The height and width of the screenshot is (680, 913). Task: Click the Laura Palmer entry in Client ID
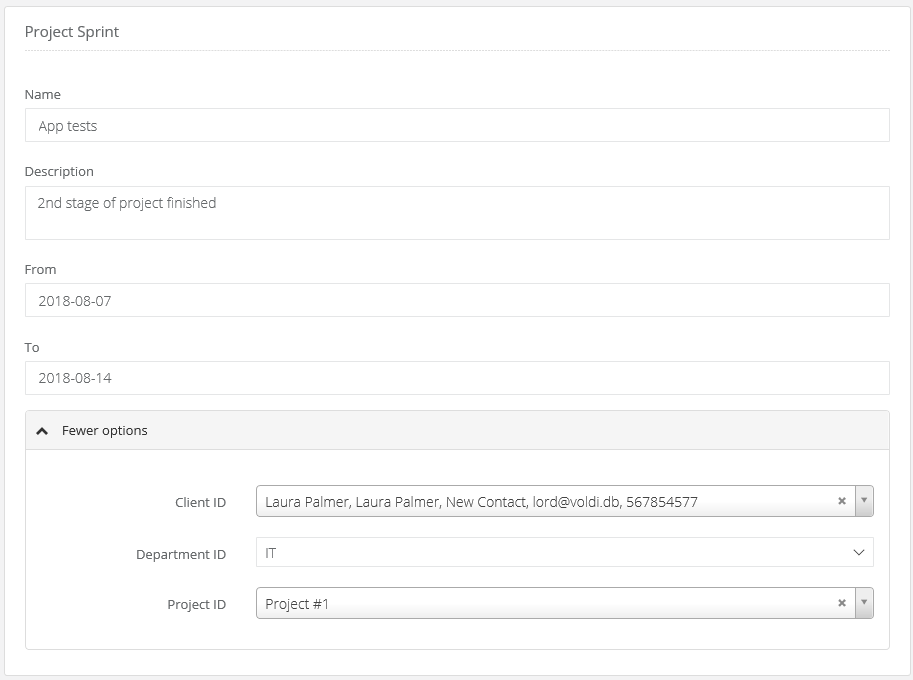pos(481,502)
